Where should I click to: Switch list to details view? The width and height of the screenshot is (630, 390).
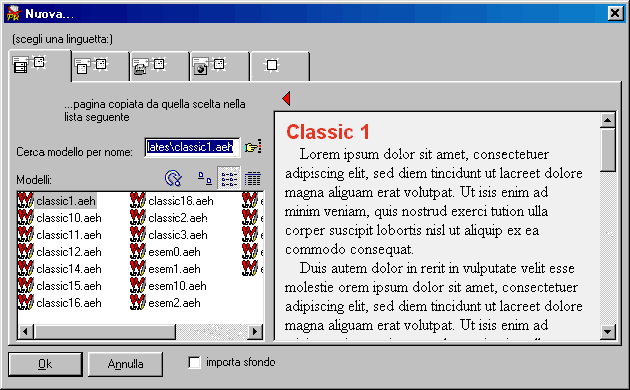point(252,178)
